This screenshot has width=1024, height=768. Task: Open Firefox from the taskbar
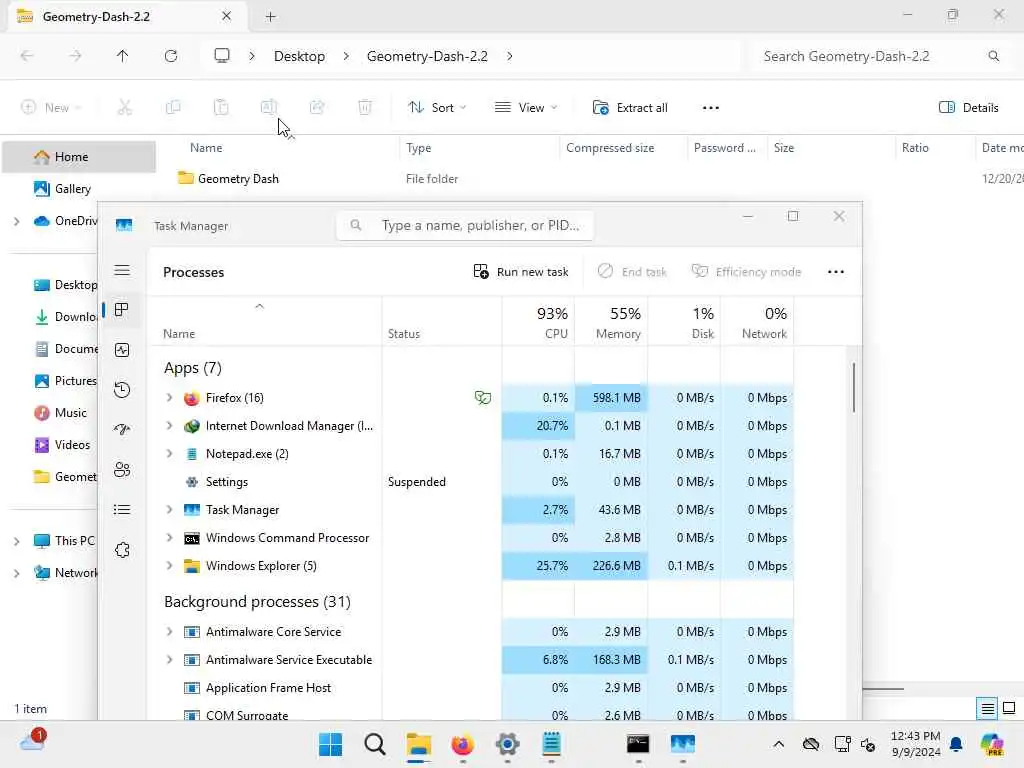click(x=463, y=744)
